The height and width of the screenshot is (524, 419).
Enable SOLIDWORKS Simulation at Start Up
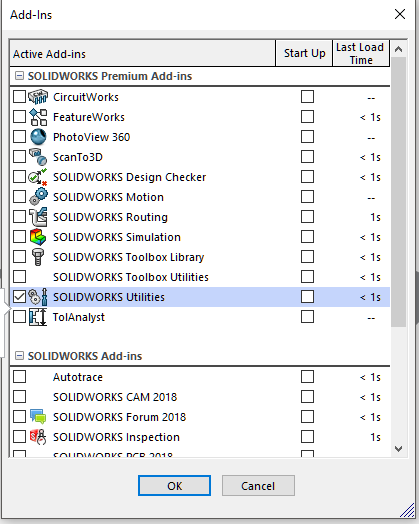point(307,237)
